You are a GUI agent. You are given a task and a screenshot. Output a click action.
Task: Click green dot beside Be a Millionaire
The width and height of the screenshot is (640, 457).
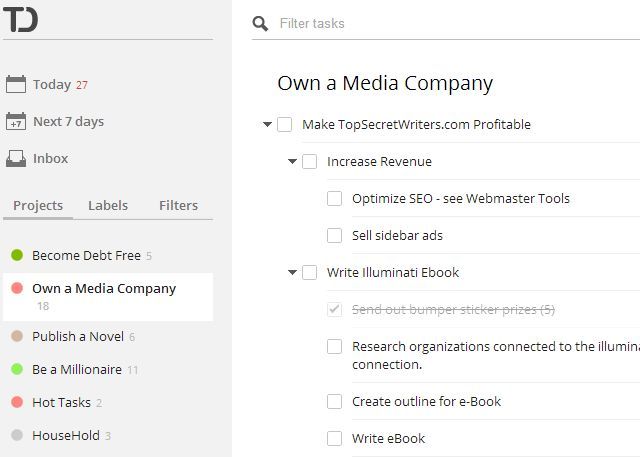point(17,370)
